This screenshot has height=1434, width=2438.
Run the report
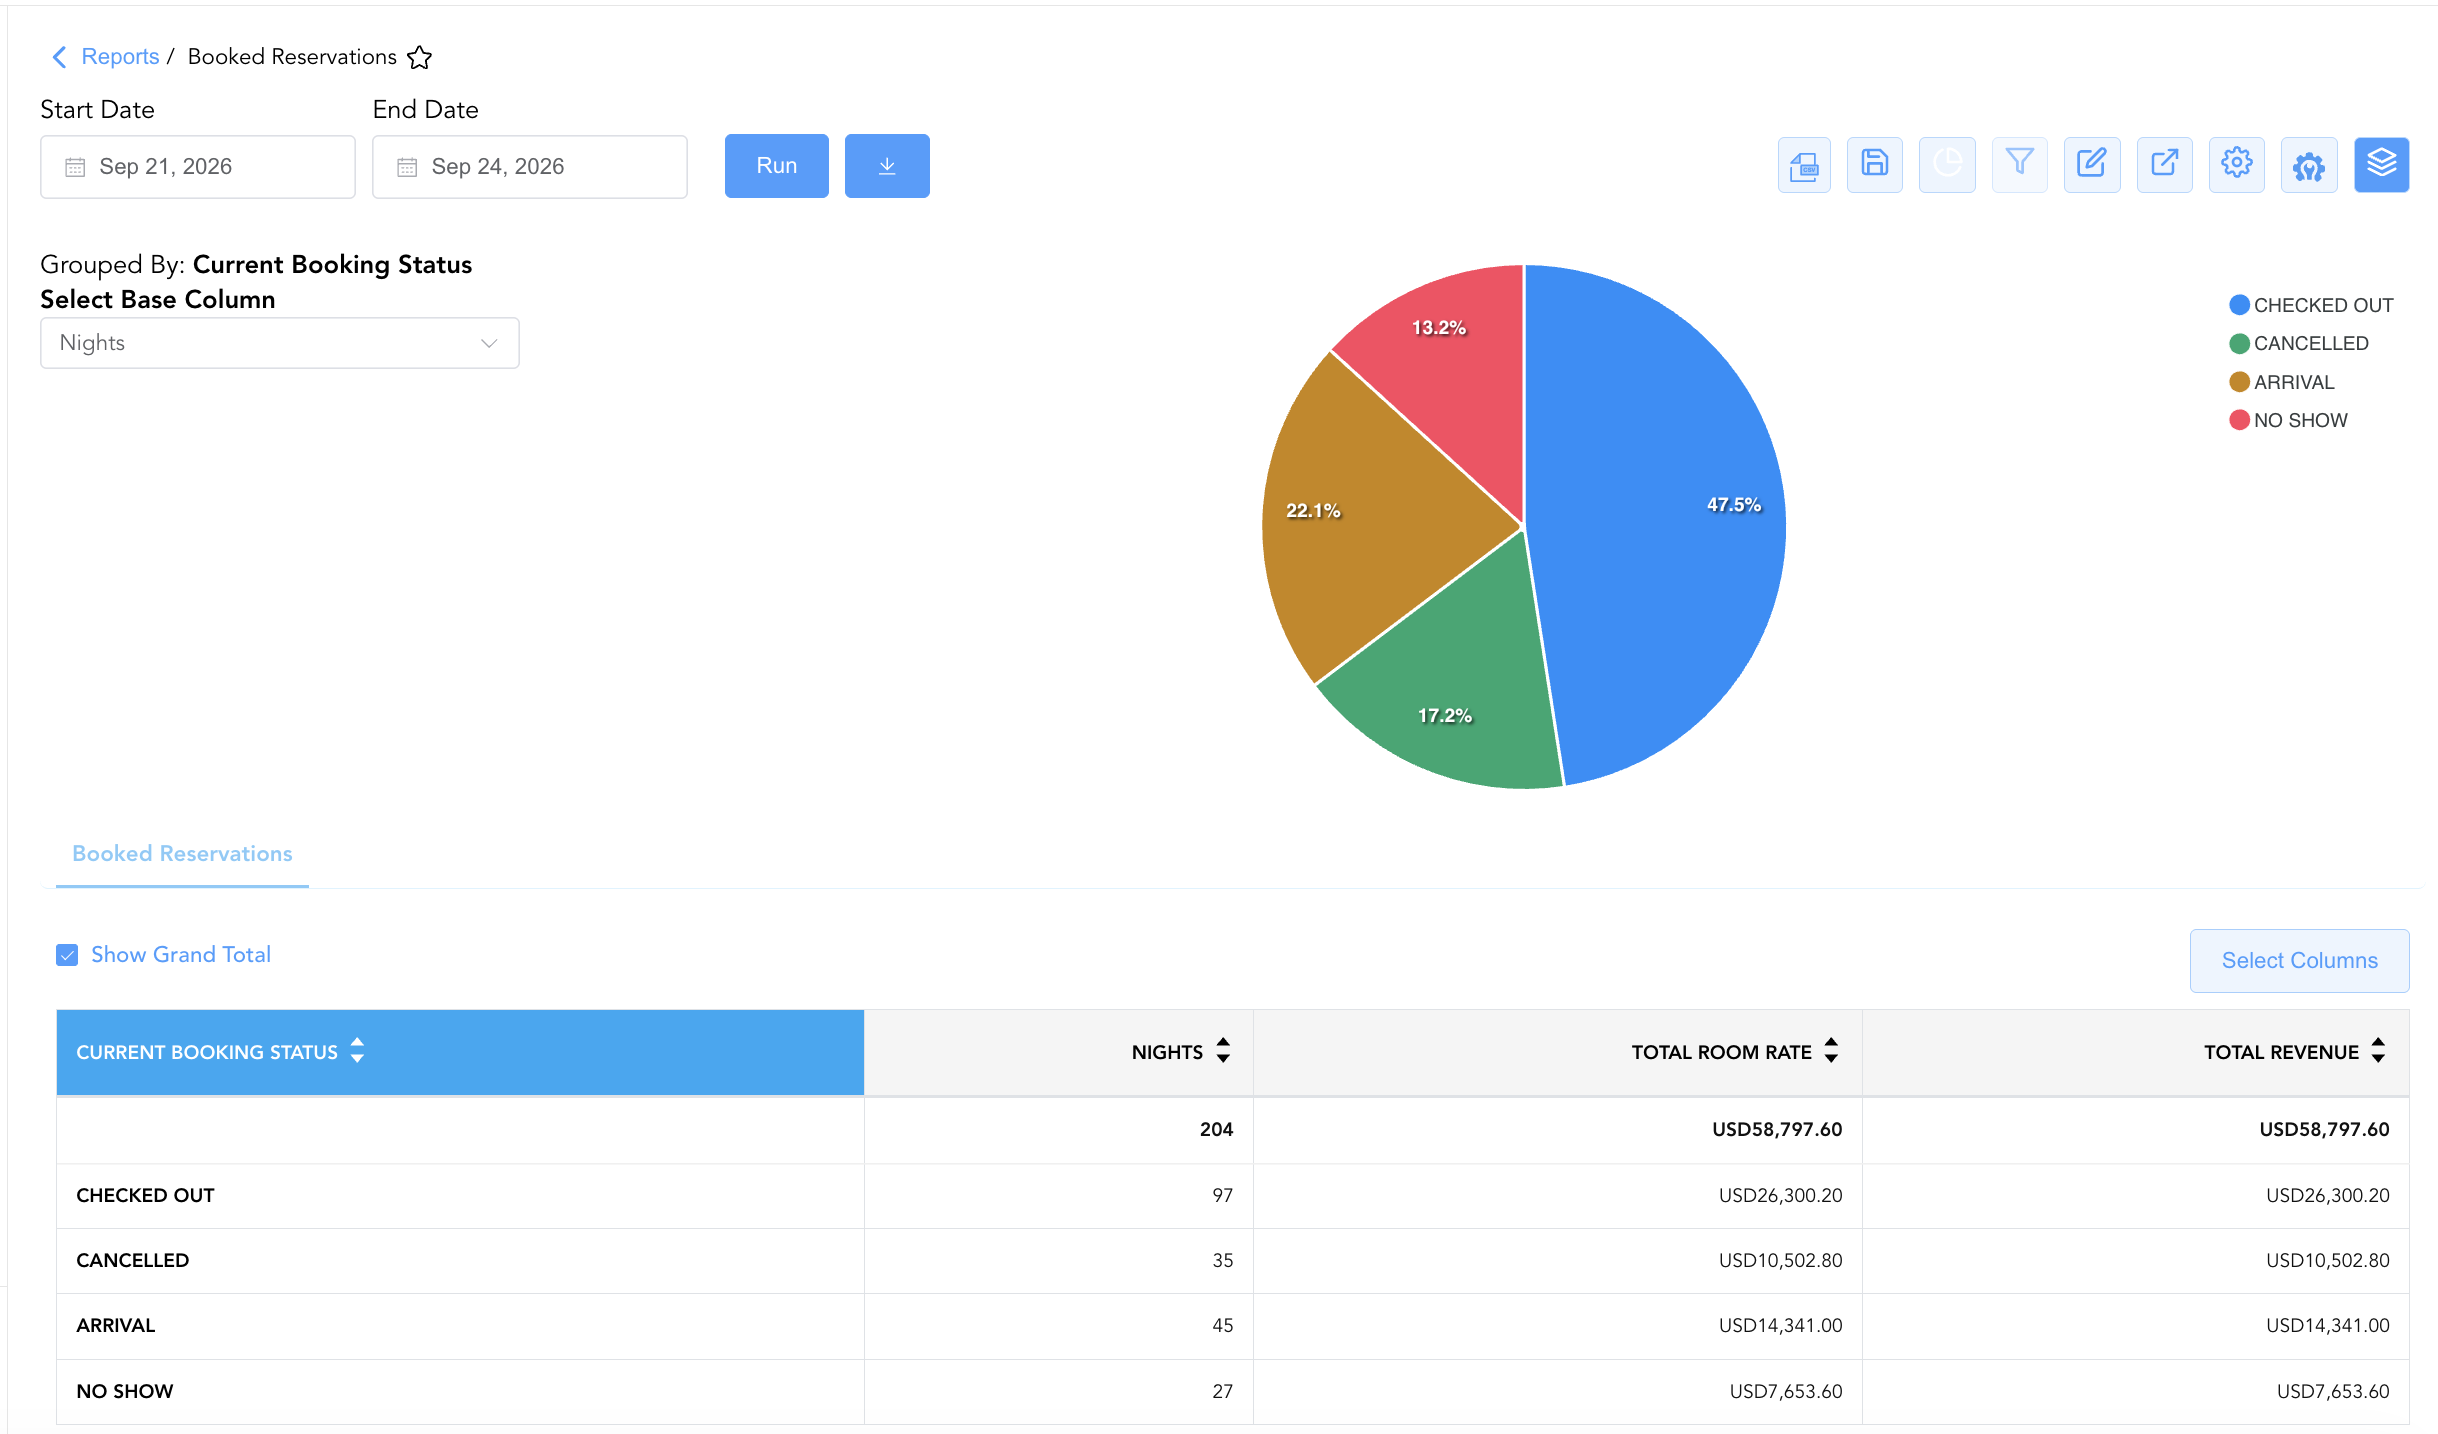pyautogui.click(x=777, y=166)
